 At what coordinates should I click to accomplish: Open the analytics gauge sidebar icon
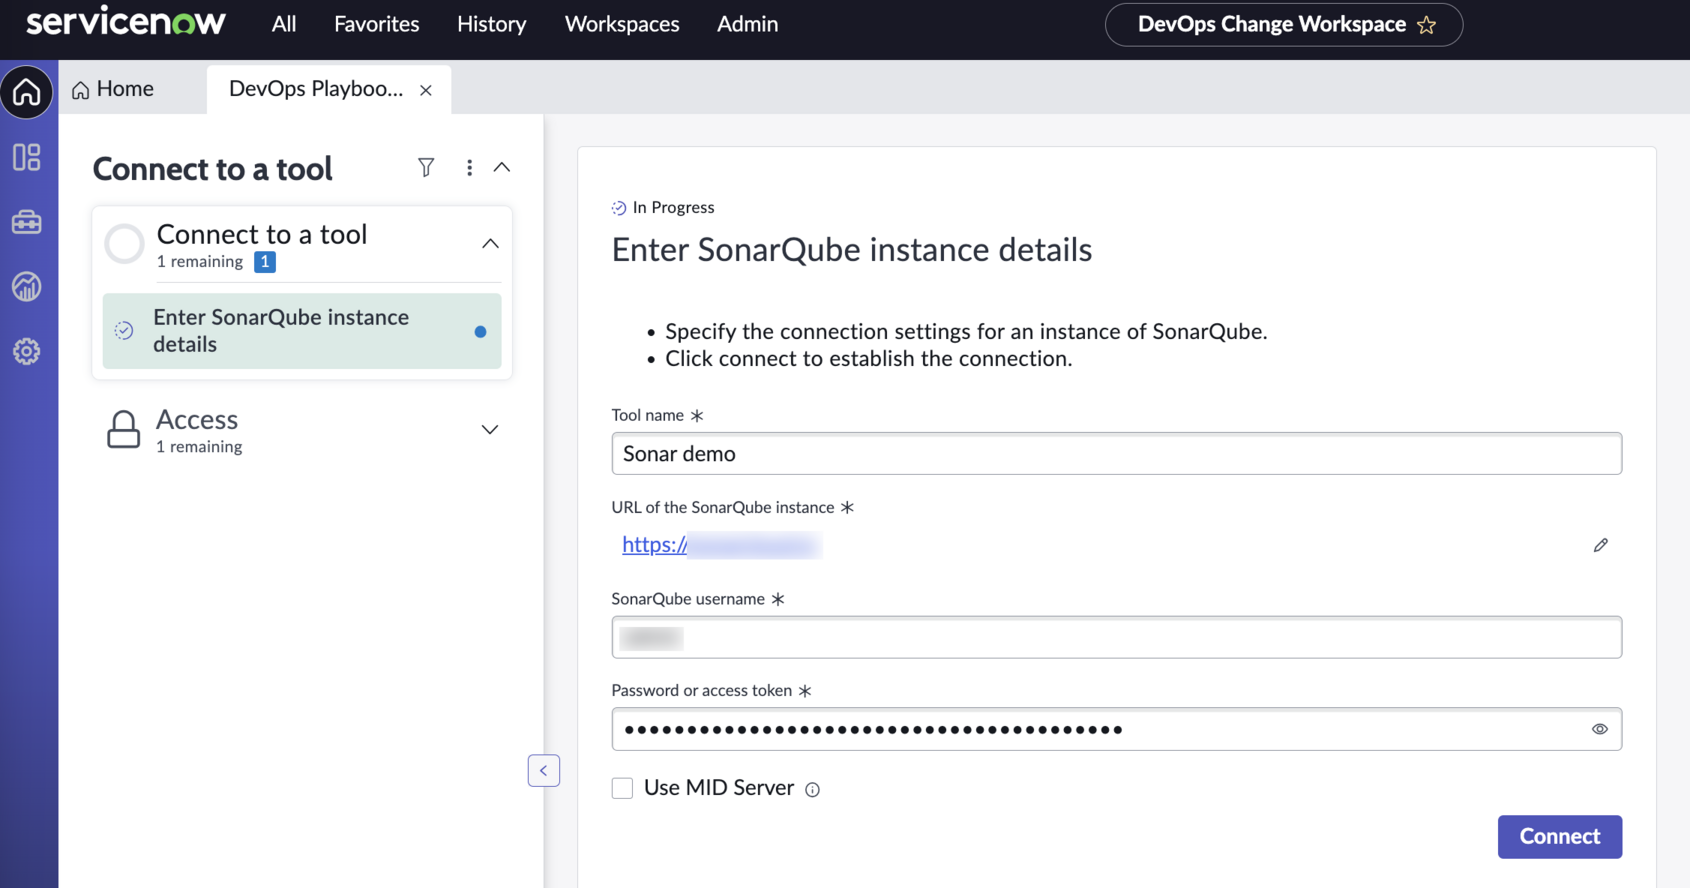(27, 287)
